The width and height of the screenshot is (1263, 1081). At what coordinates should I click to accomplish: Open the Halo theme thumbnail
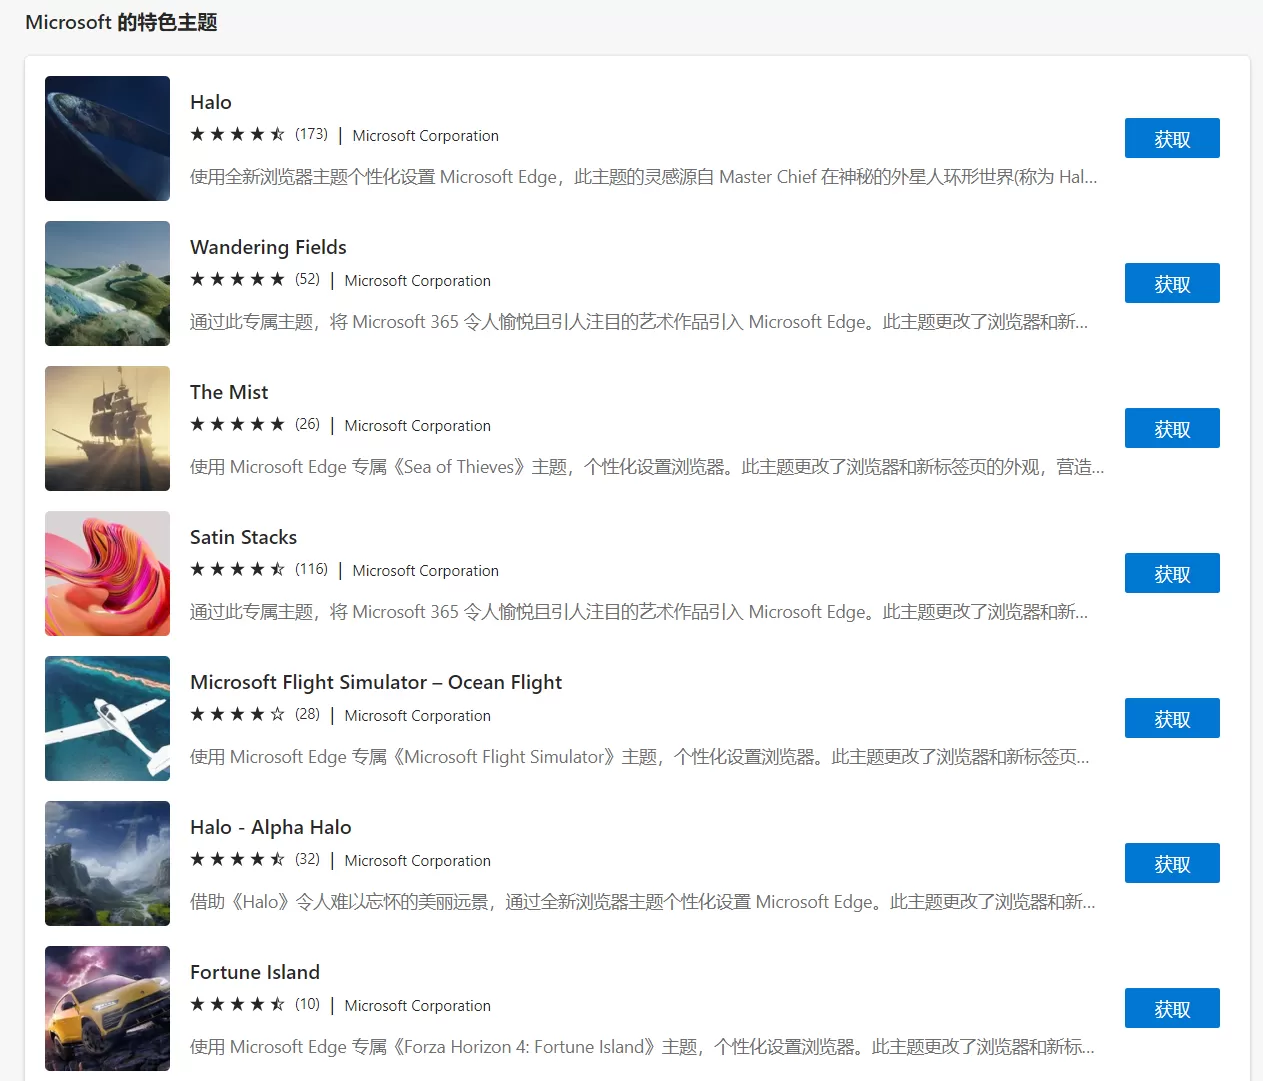coord(107,138)
